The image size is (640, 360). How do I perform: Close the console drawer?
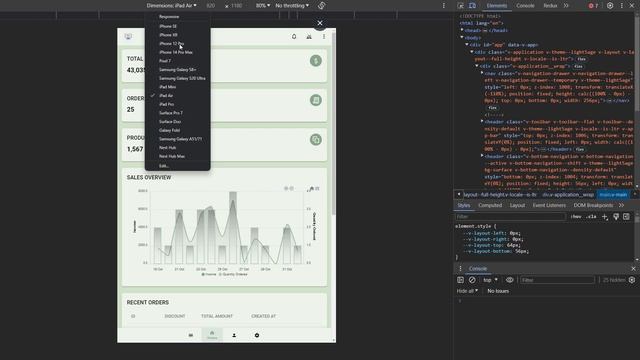(633, 269)
